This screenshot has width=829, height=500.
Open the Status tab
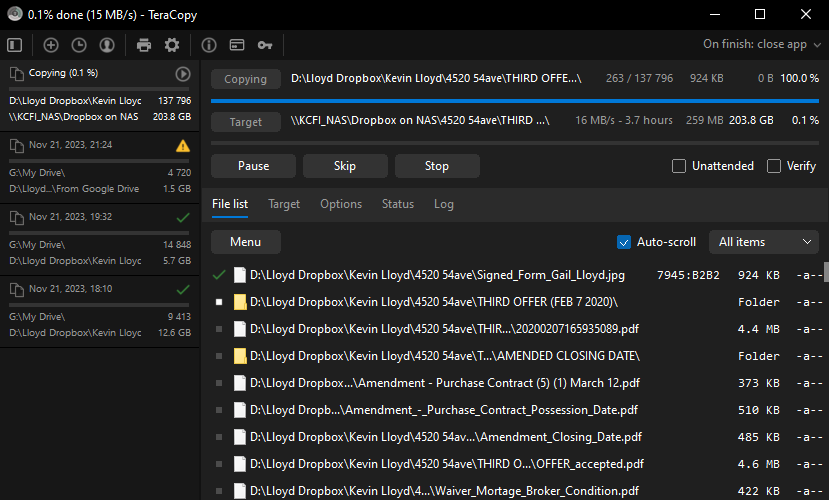click(398, 204)
